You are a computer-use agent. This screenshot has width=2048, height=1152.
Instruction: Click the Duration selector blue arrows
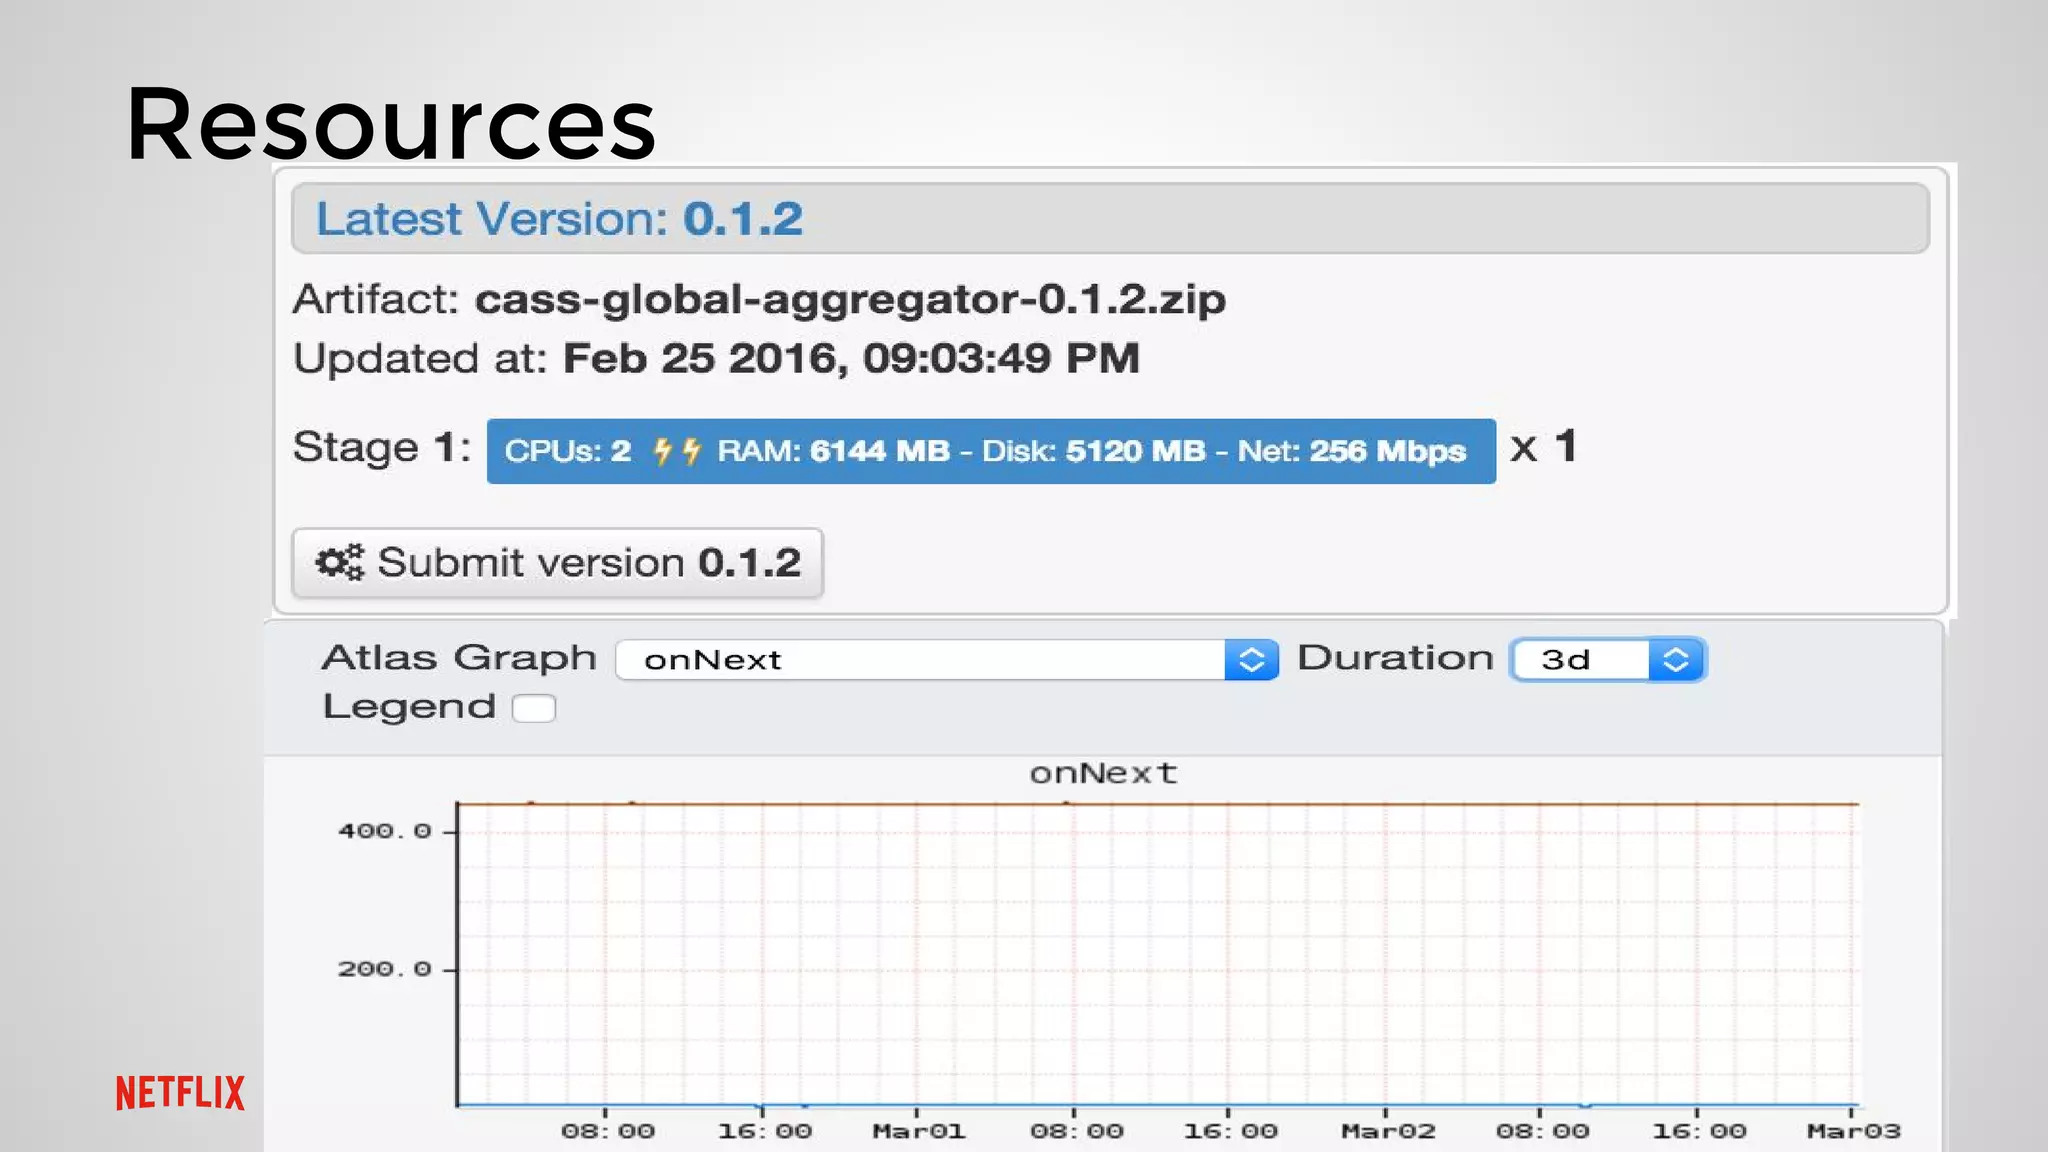pos(1676,660)
